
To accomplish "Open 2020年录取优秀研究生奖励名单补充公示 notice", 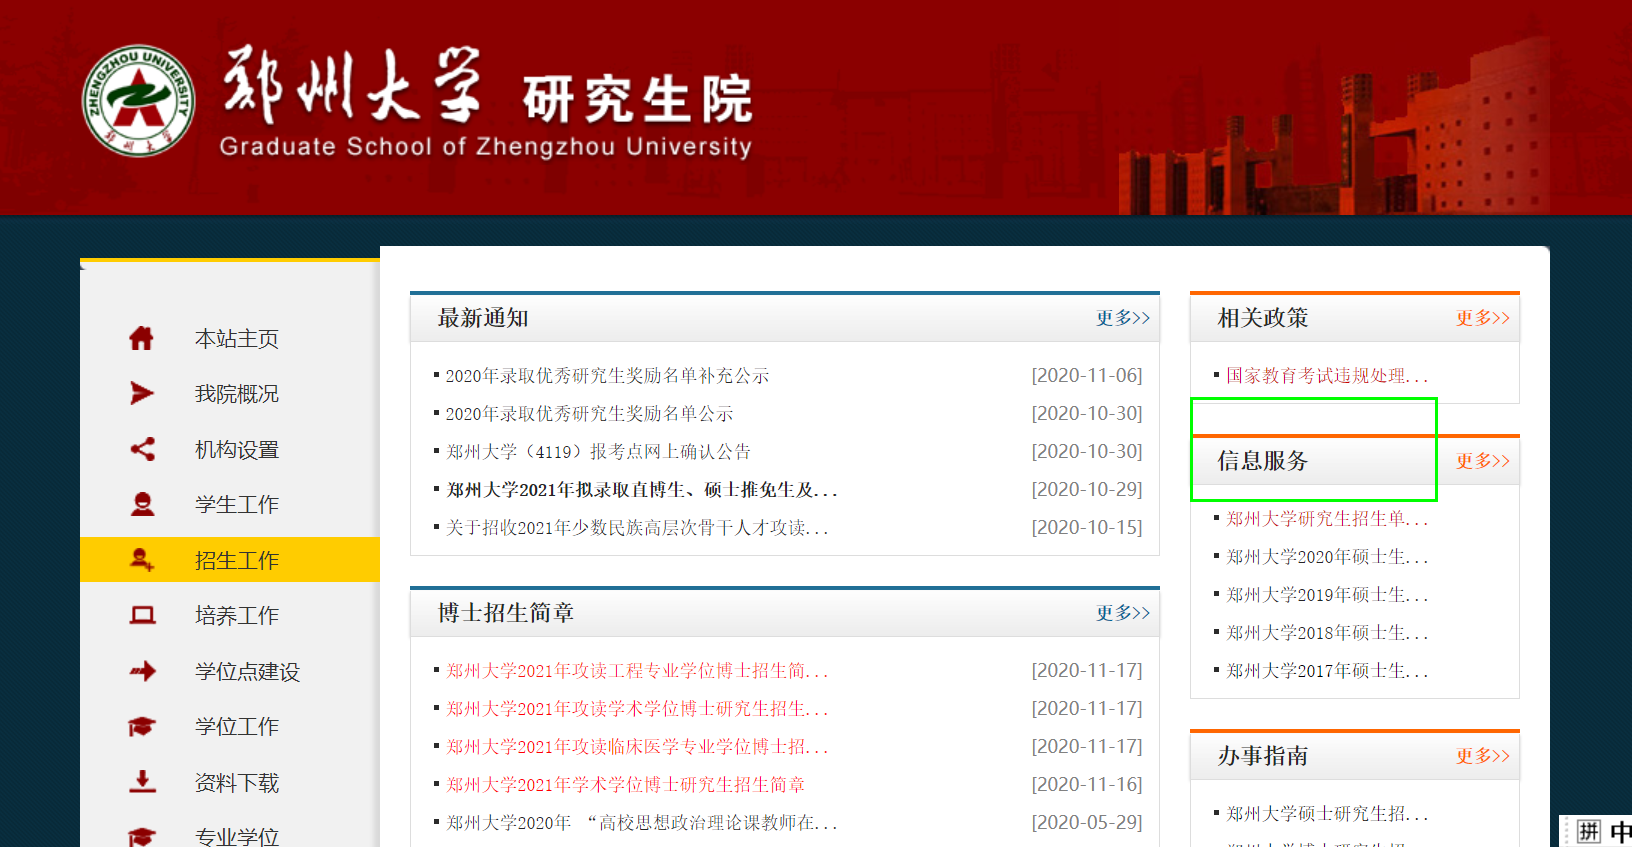I will [607, 376].
